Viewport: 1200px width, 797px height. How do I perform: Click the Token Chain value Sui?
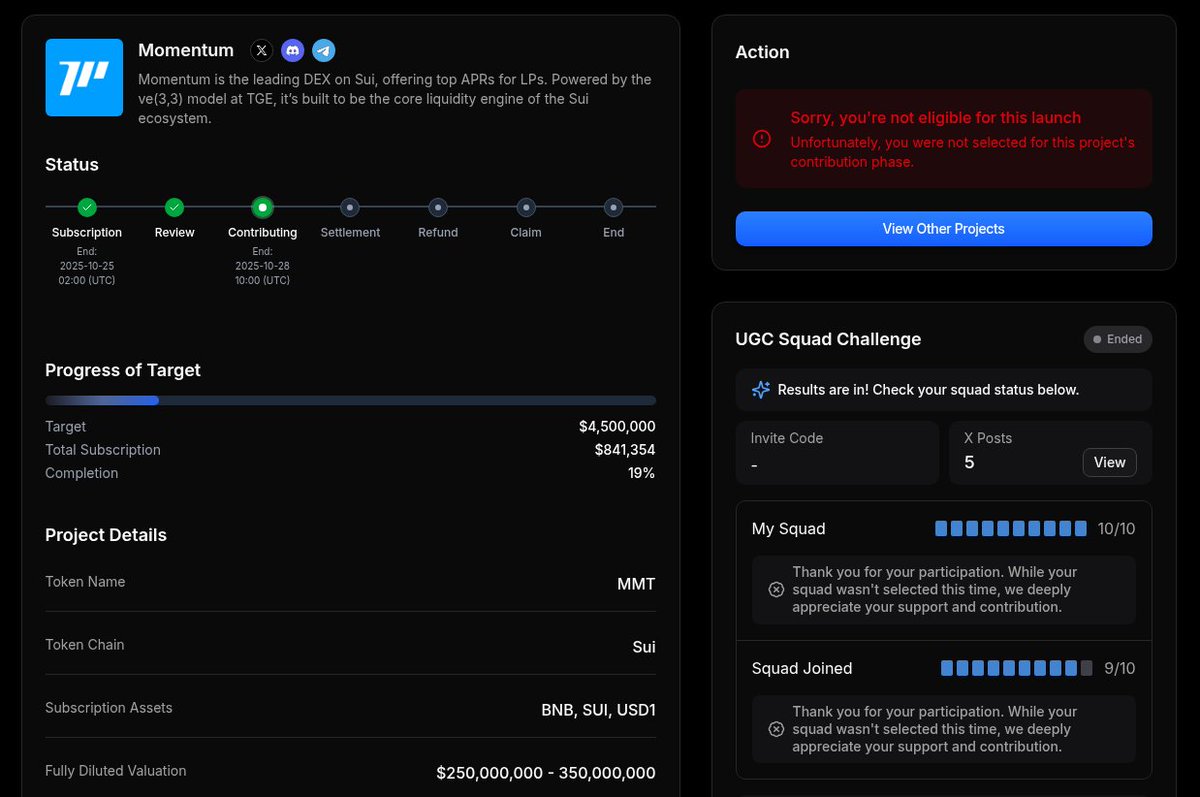644,647
